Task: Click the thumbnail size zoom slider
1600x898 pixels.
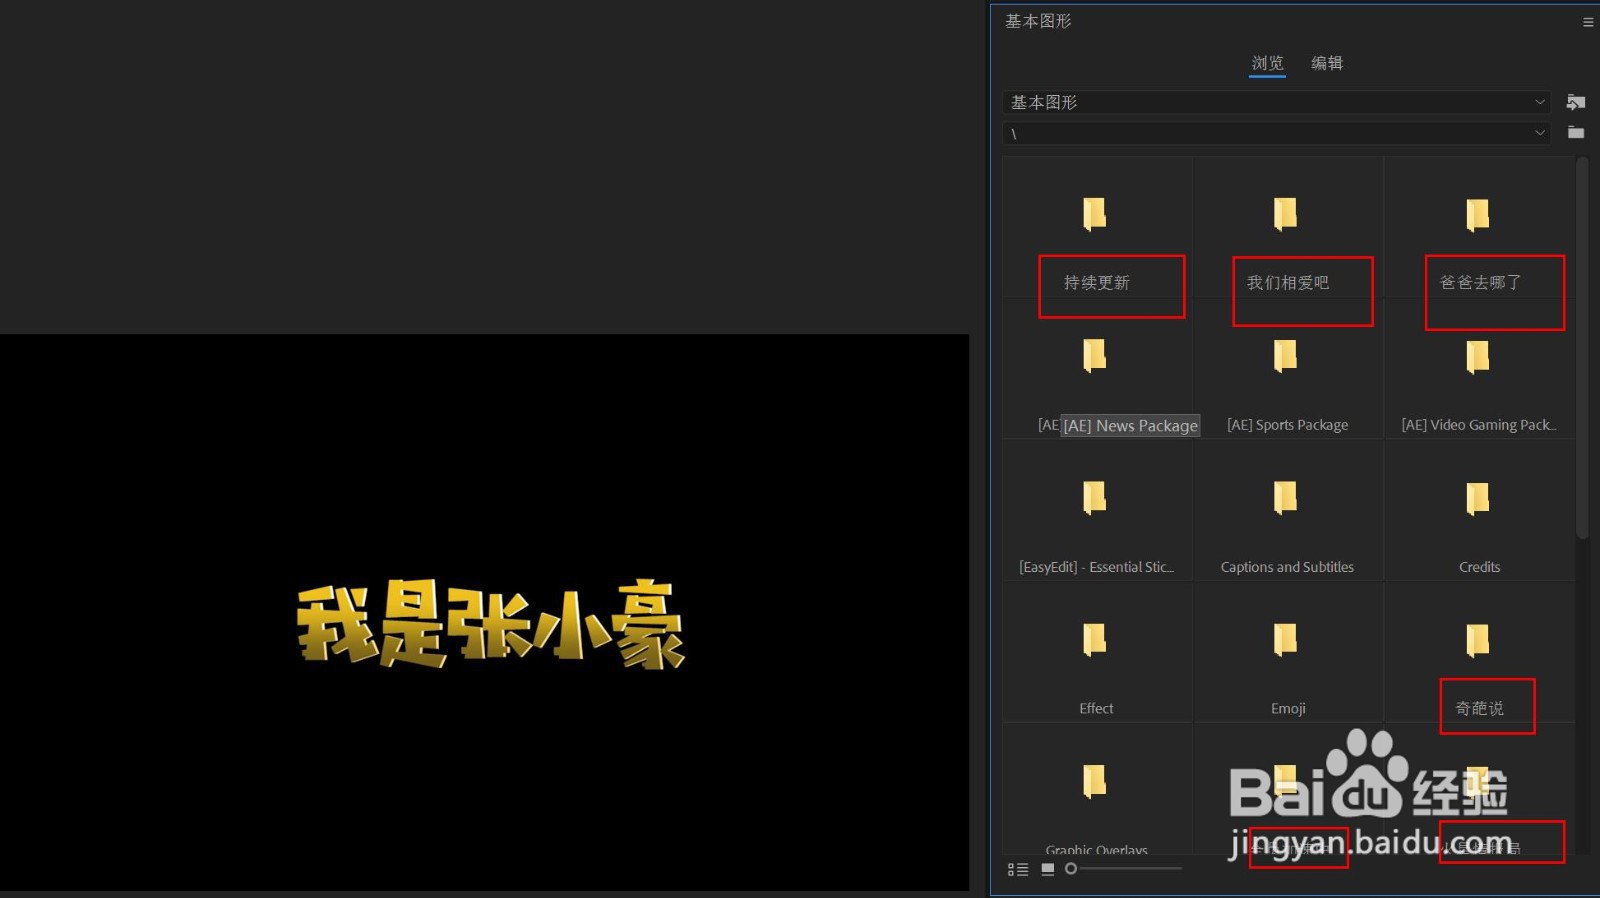Action: pyautogui.click(x=1124, y=869)
